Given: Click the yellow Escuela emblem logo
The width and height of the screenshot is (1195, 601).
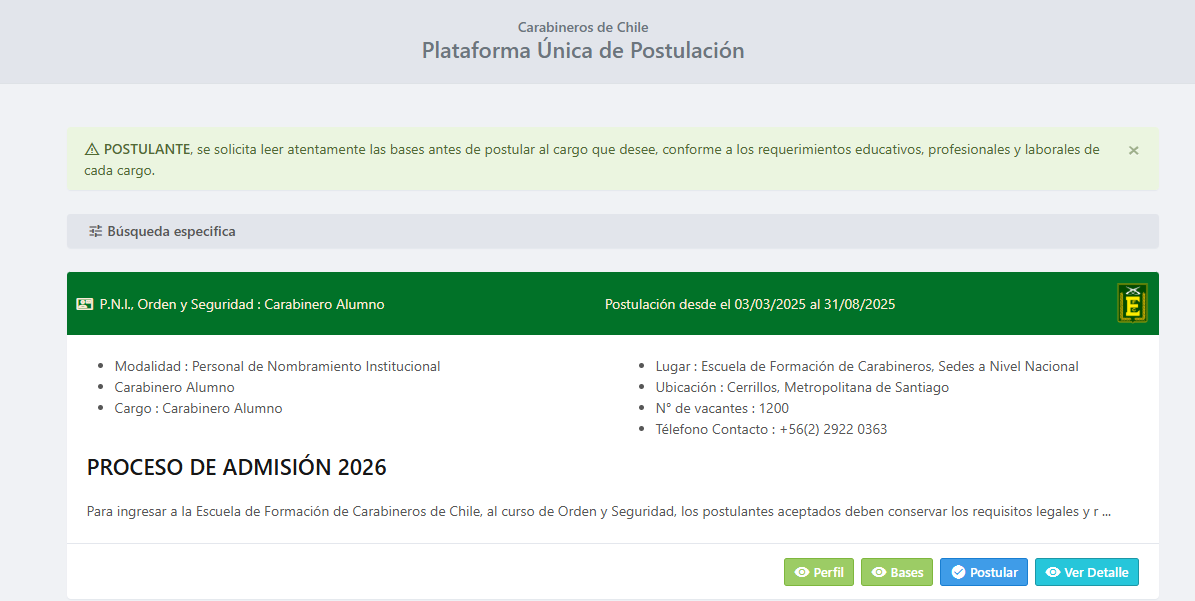Looking at the screenshot, I should pyautogui.click(x=1132, y=303).
